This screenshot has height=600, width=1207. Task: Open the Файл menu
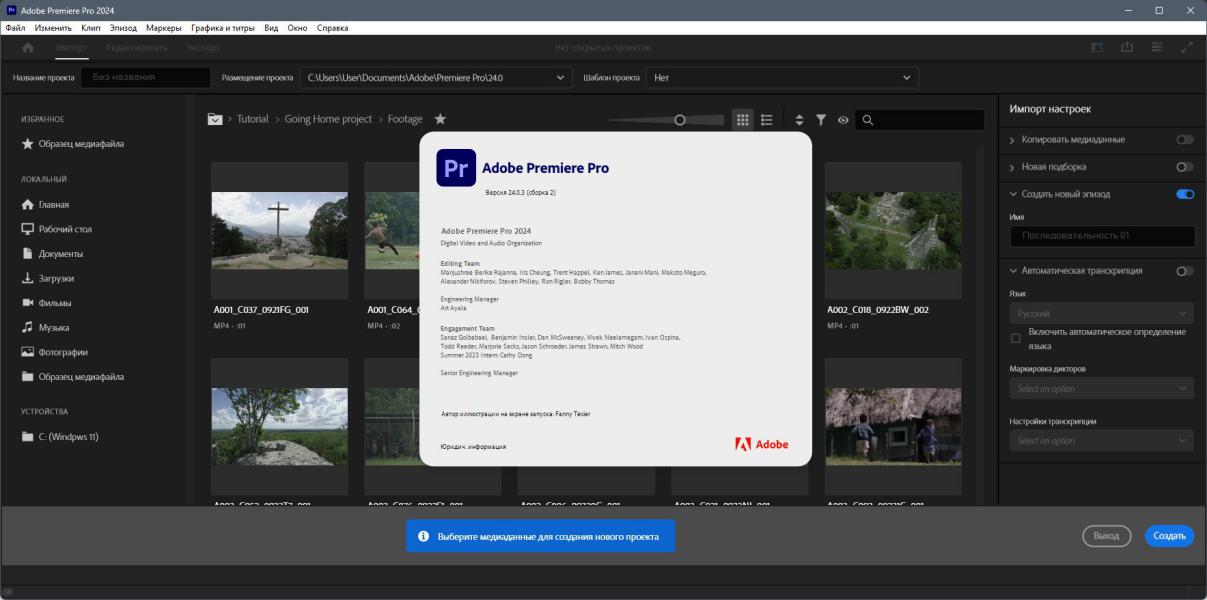coord(15,28)
